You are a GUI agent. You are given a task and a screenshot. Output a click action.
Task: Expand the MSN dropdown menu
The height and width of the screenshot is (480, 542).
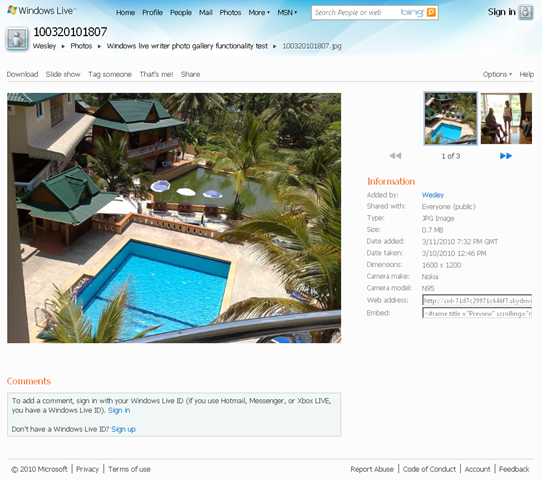(x=287, y=13)
